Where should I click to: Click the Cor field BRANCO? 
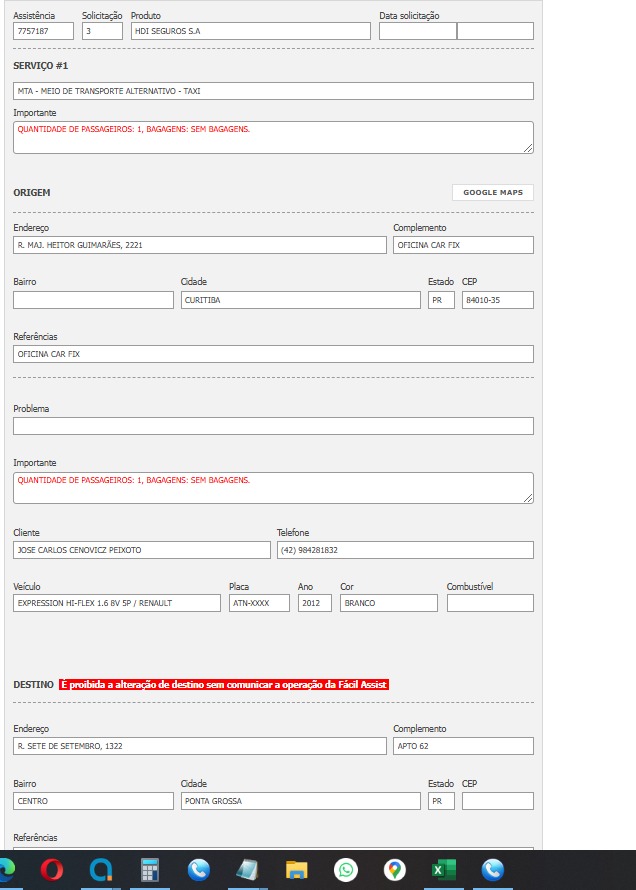click(389, 603)
